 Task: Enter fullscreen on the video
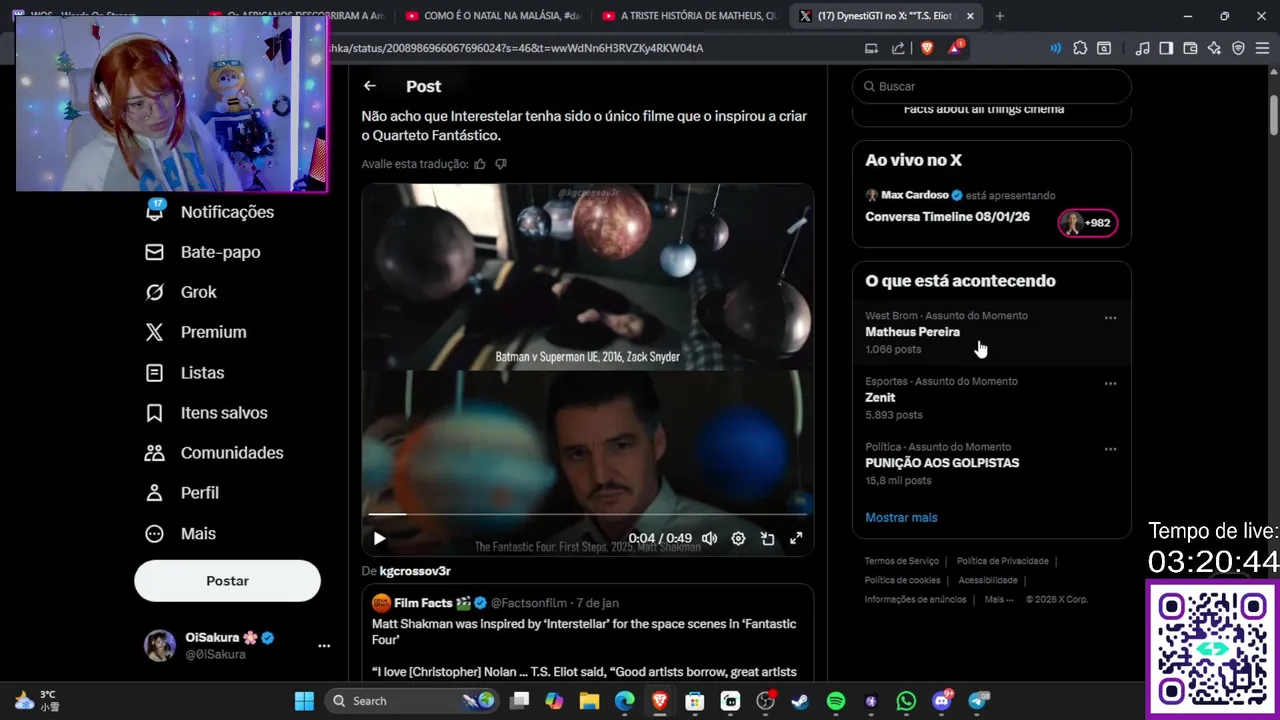pyautogui.click(x=796, y=538)
